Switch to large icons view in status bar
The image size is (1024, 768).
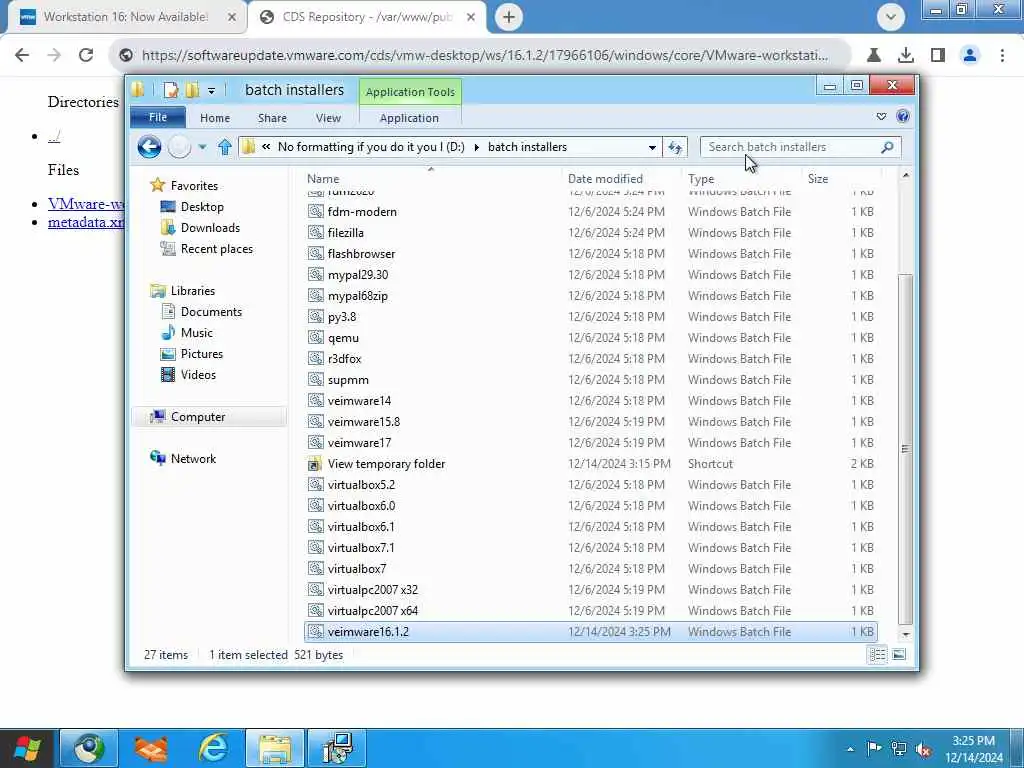(x=899, y=654)
